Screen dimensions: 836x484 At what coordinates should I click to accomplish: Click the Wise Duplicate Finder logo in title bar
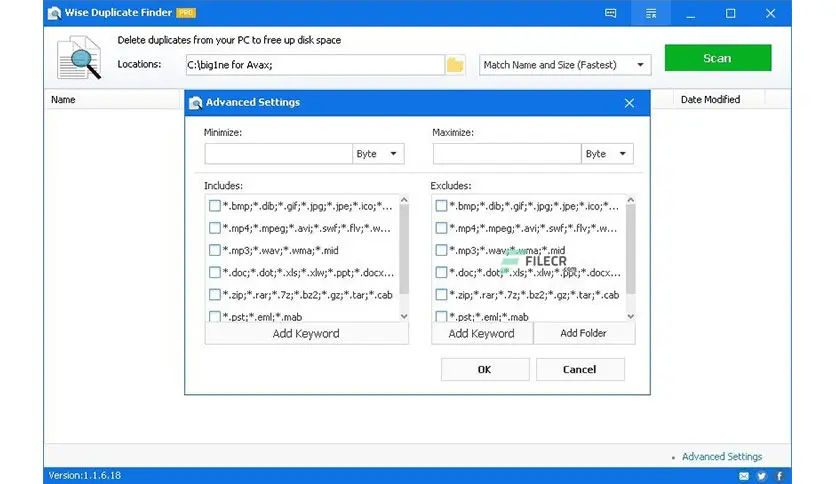click(x=54, y=13)
